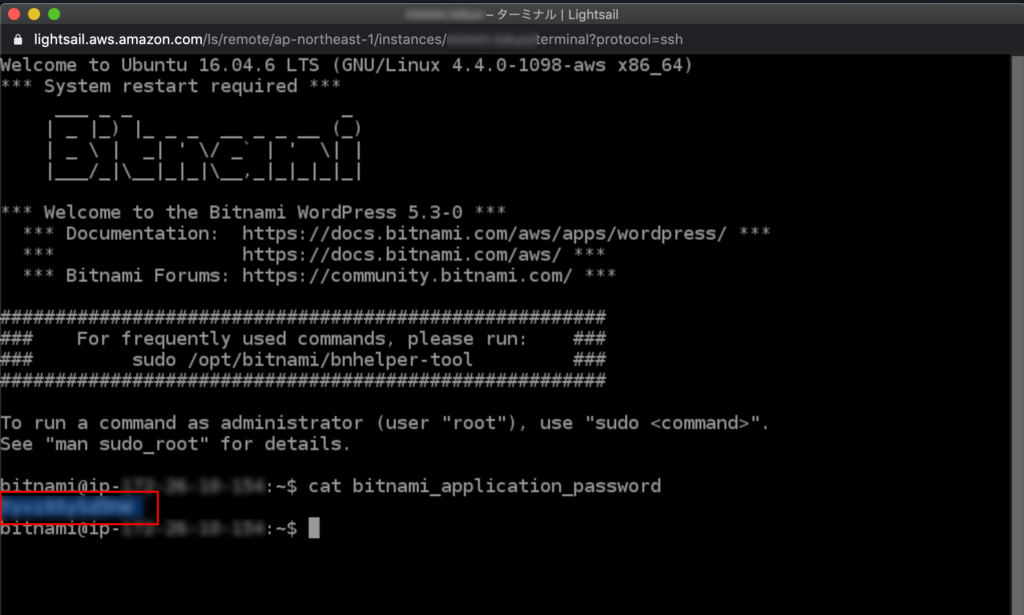Click the lightsail.aws.amazon.com address bar
This screenshot has height=615, width=1024.
[x=358, y=40]
